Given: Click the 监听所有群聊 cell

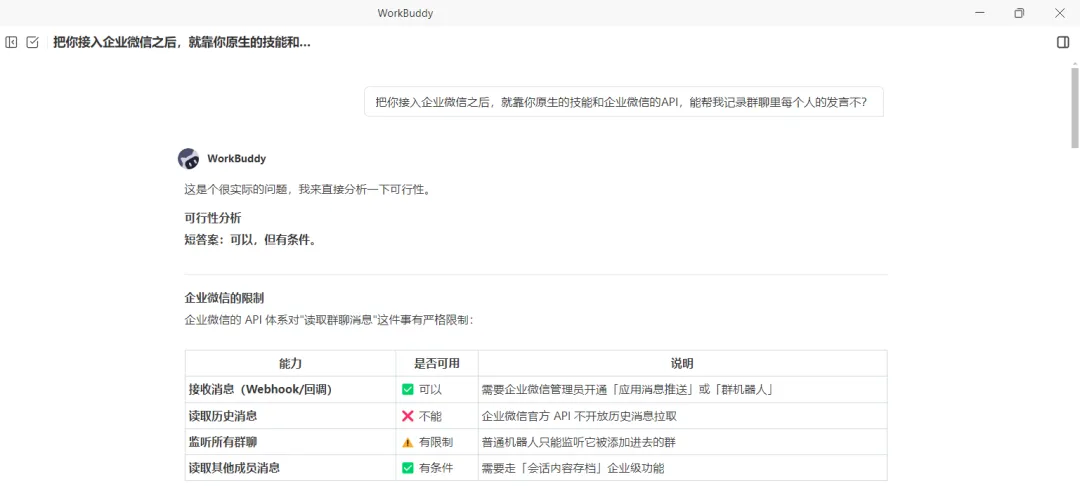Looking at the screenshot, I should (290, 442).
